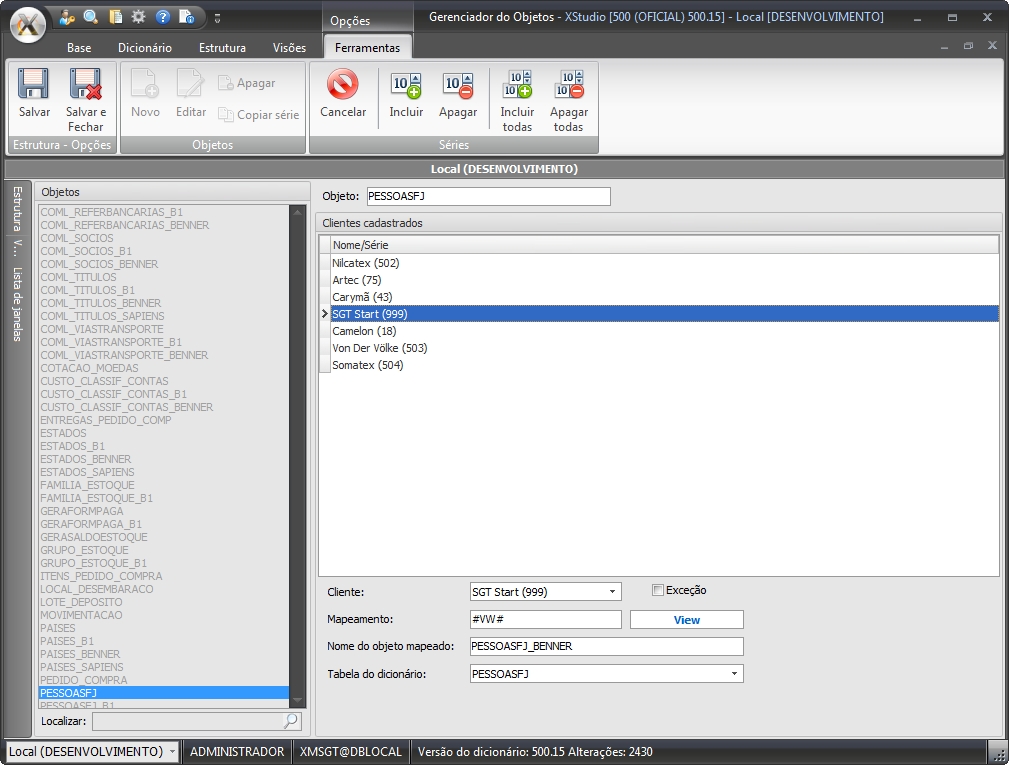Switch to the Dicionário ribbon tab
Screen dimensions: 1009x765
[x=145, y=48]
